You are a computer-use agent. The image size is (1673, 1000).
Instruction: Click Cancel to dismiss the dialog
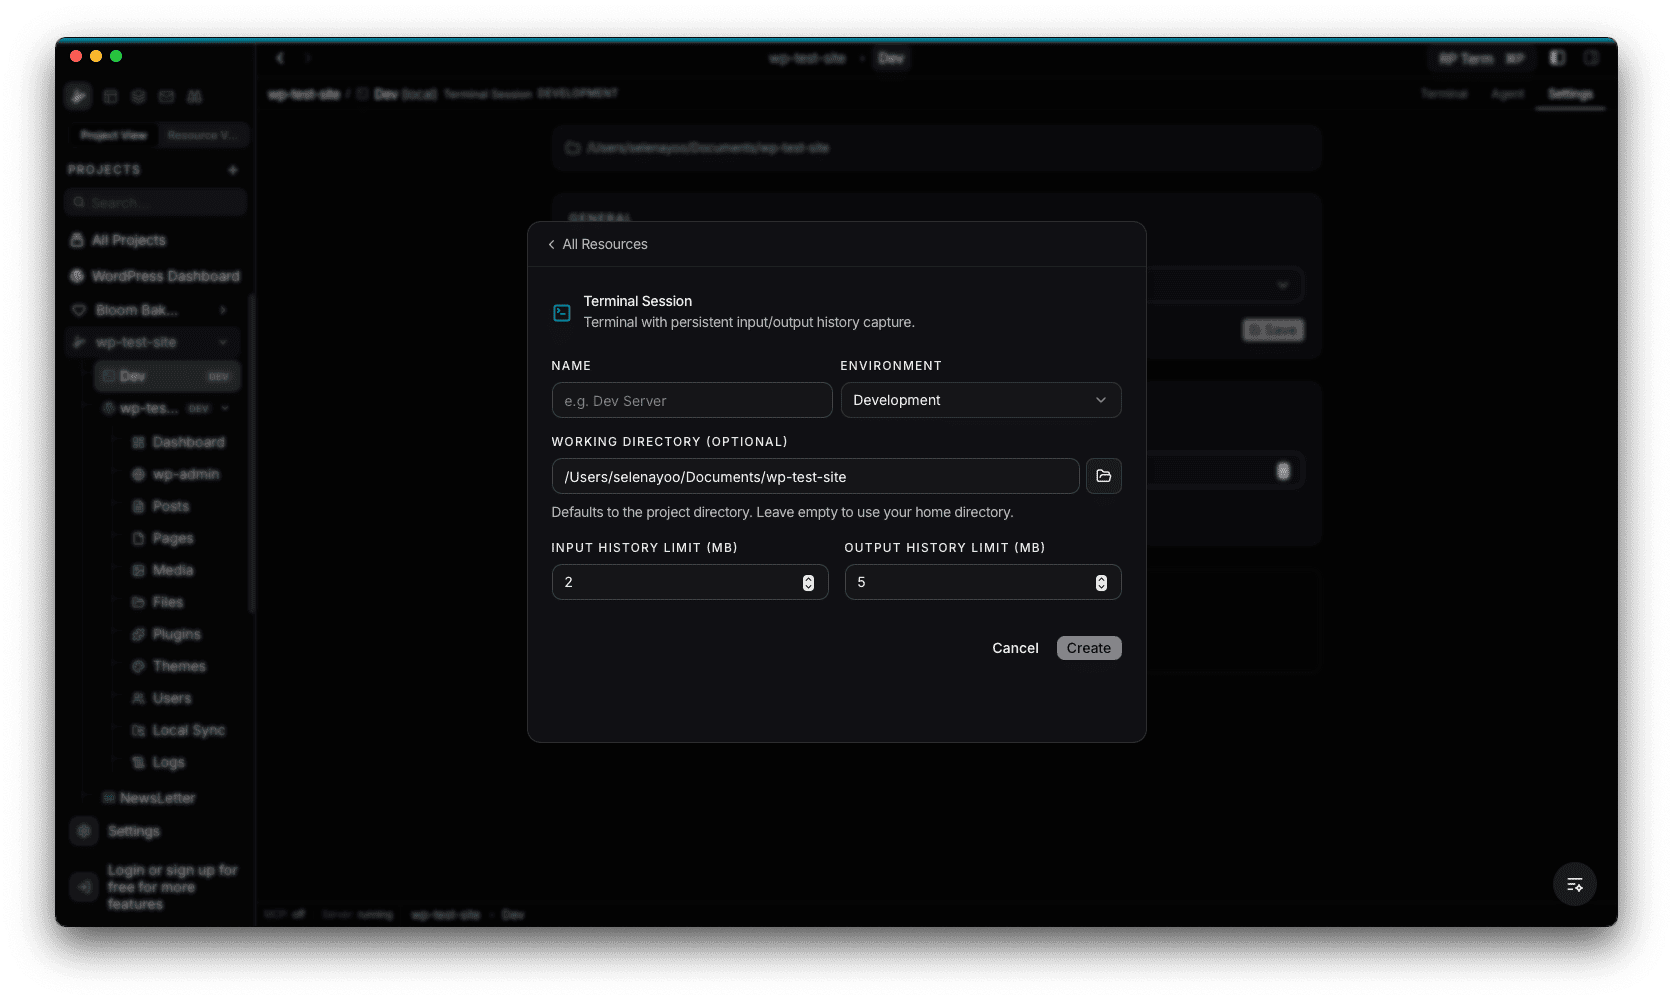[1014, 648]
